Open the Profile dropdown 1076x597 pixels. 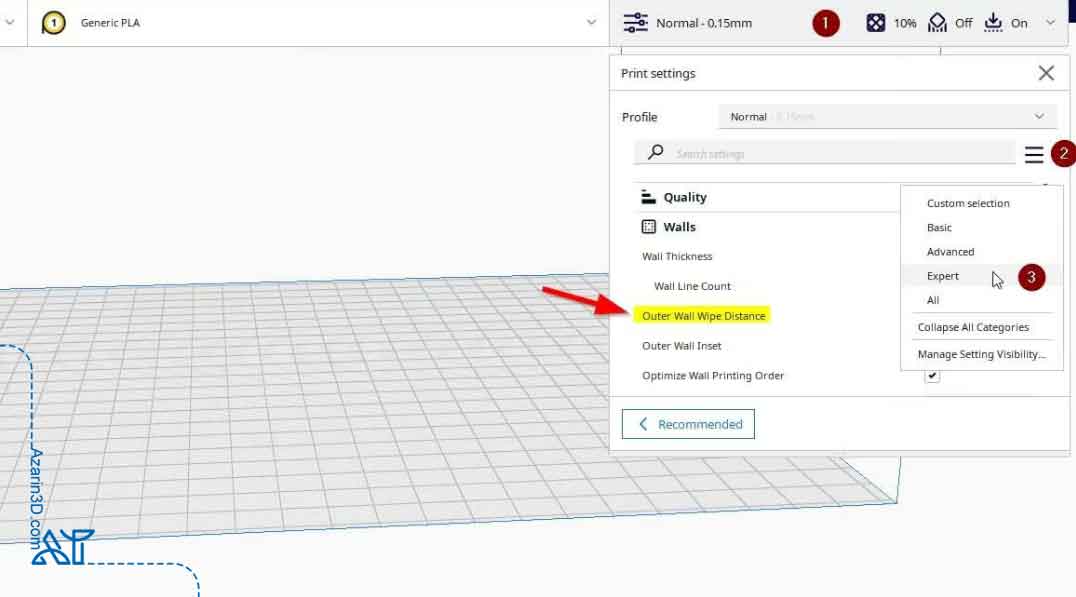click(886, 117)
